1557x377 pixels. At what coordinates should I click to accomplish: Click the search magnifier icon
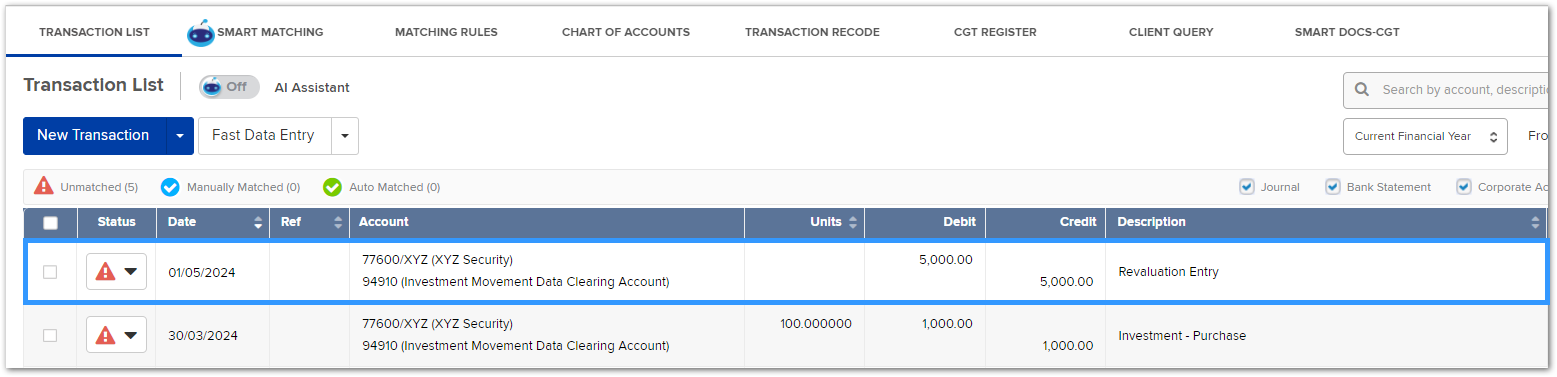tap(1362, 90)
